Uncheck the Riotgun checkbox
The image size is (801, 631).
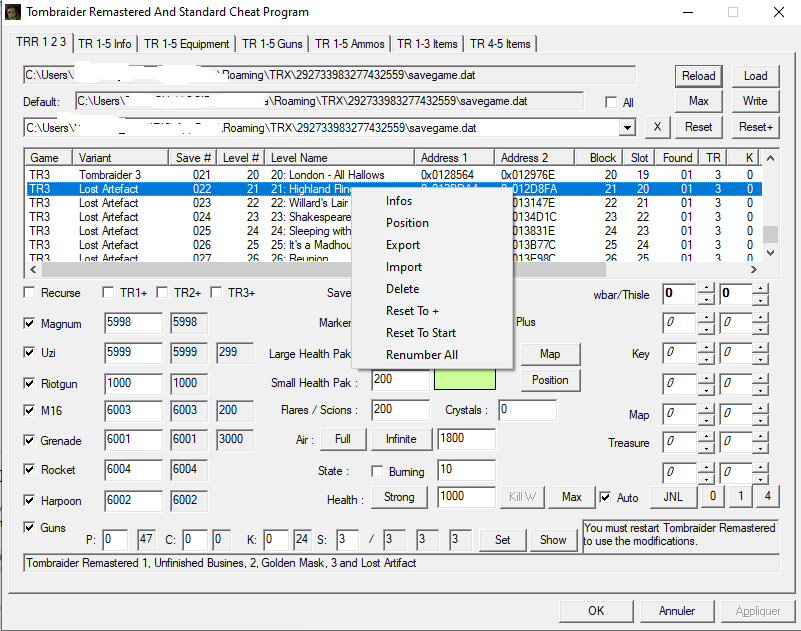coord(29,383)
